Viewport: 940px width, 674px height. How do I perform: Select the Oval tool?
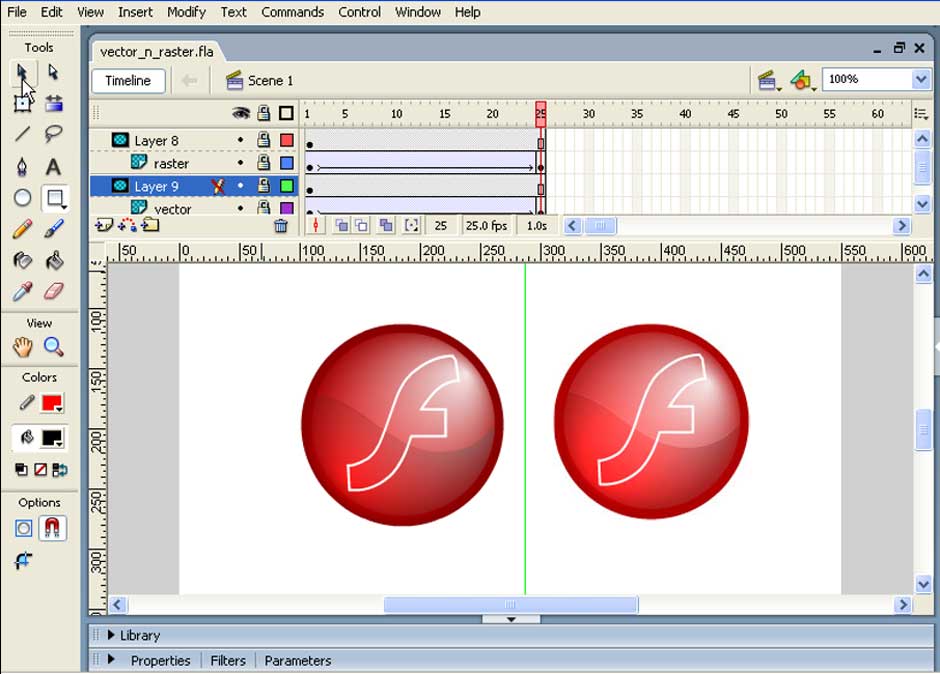(x=23, y=198)
